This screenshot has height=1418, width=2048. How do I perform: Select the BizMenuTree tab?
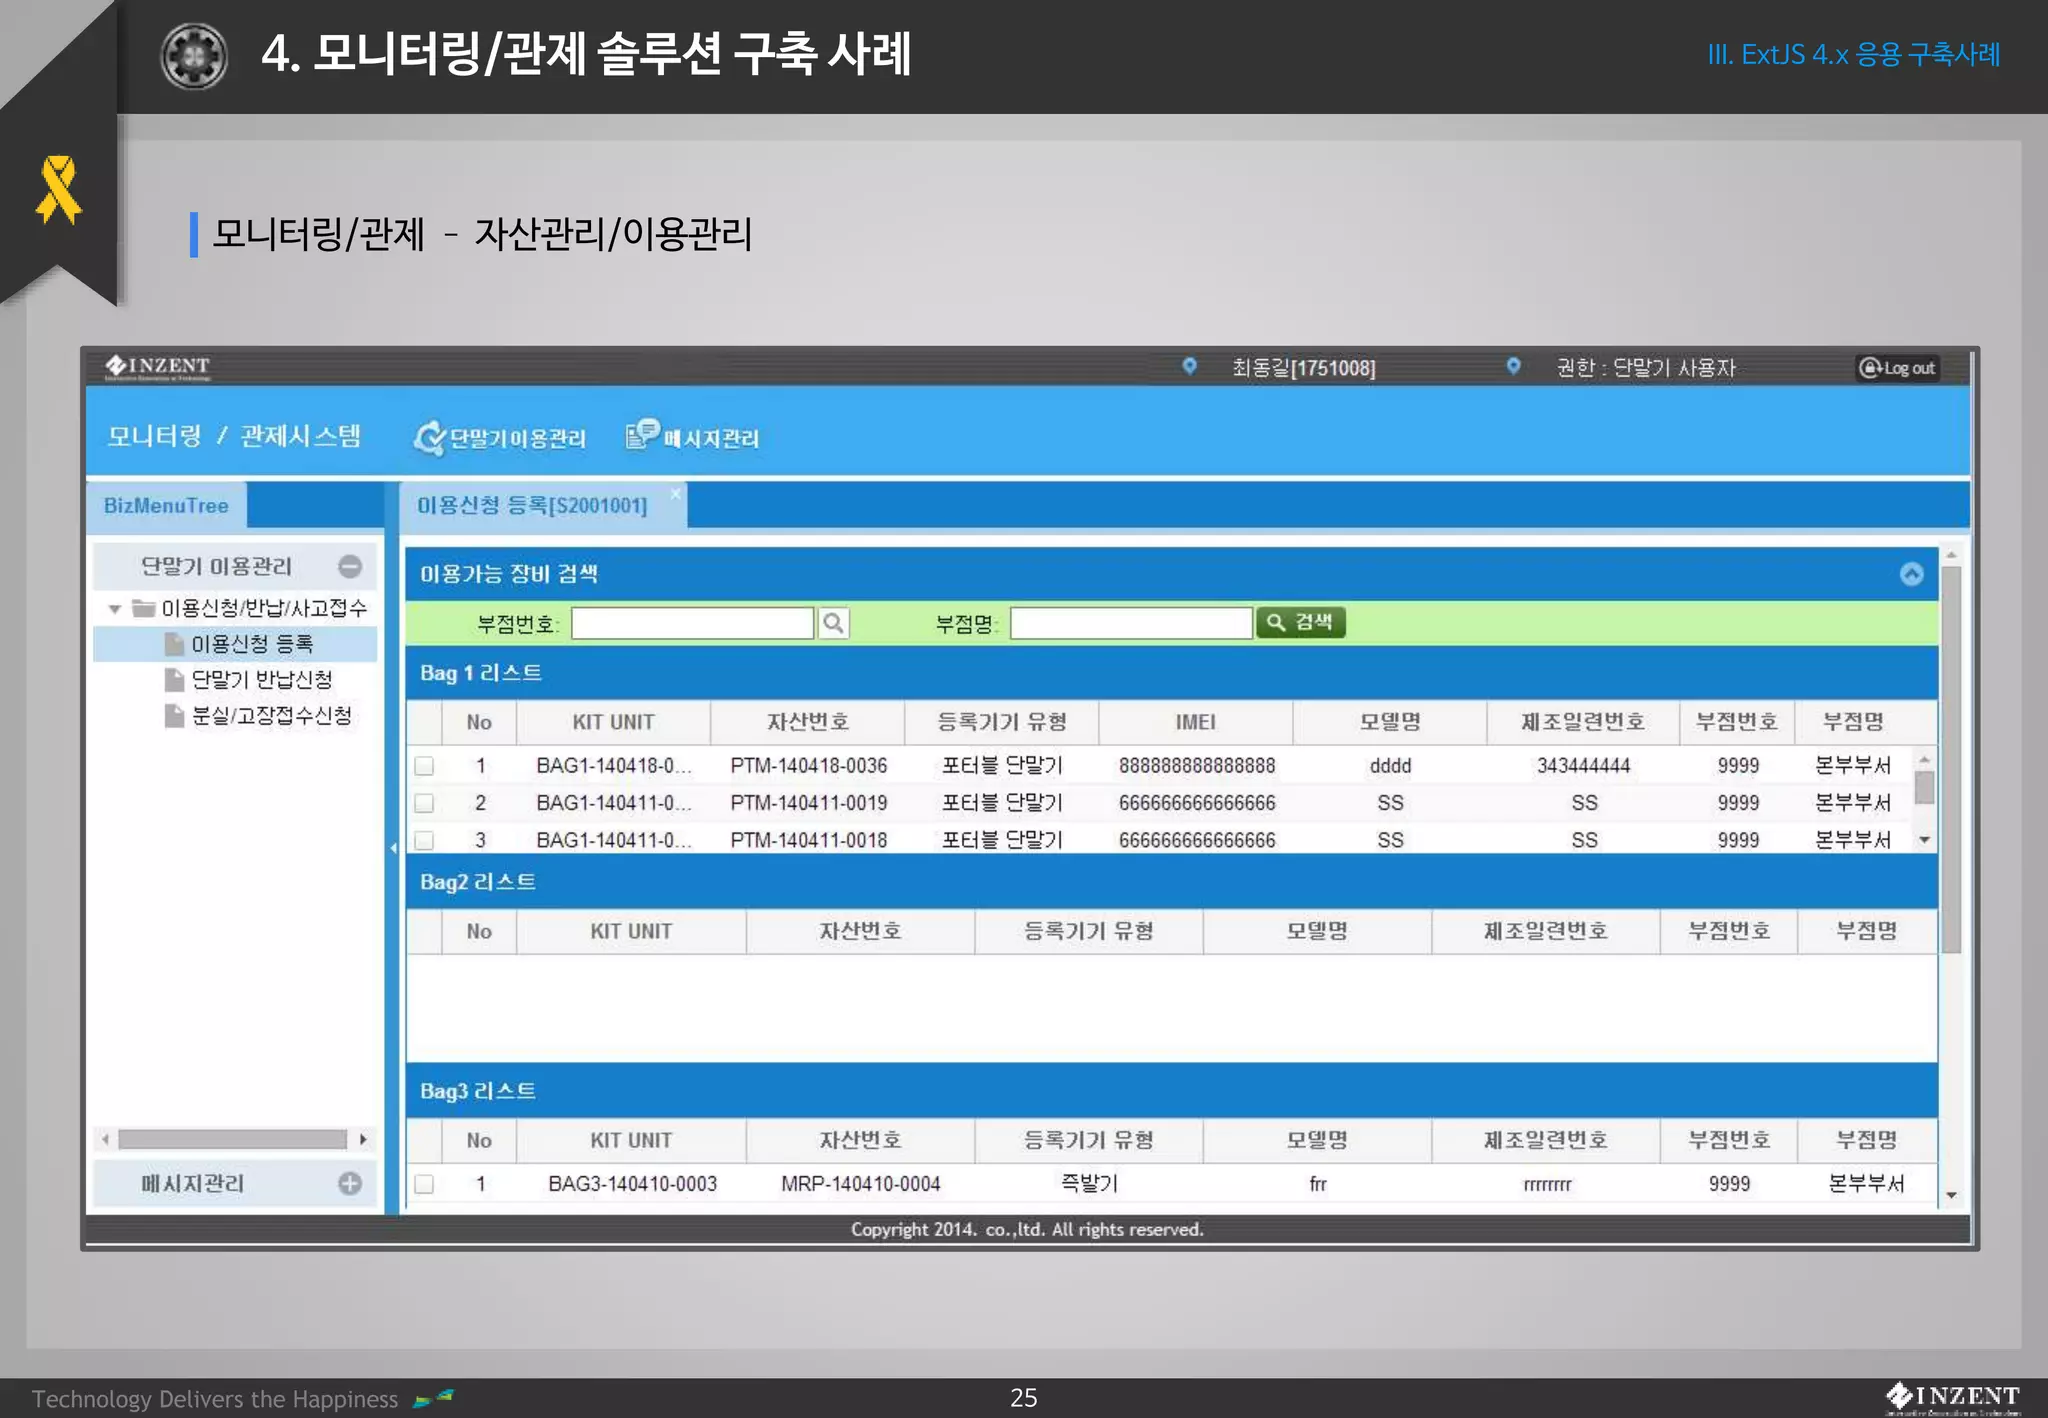tap(166, 505)
